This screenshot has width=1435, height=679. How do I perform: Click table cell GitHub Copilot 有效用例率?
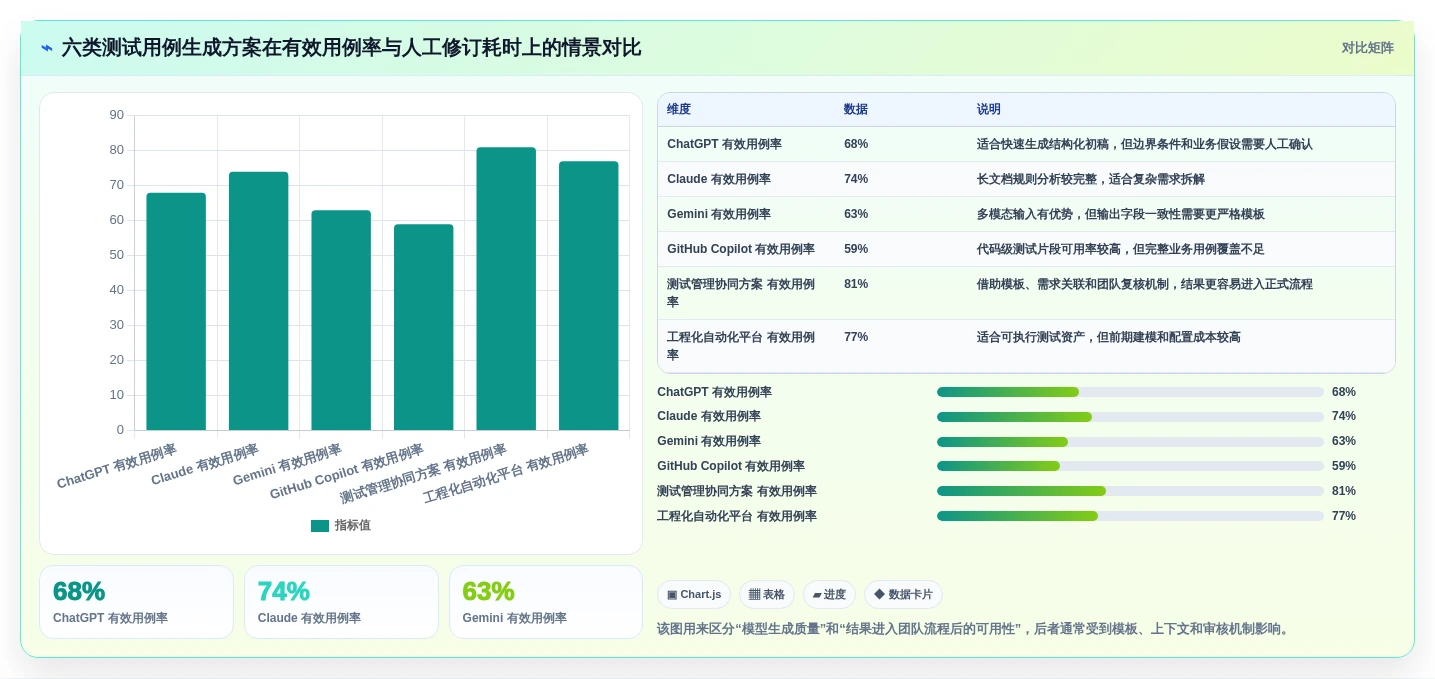pyautogui.click(x=741, y=249)
